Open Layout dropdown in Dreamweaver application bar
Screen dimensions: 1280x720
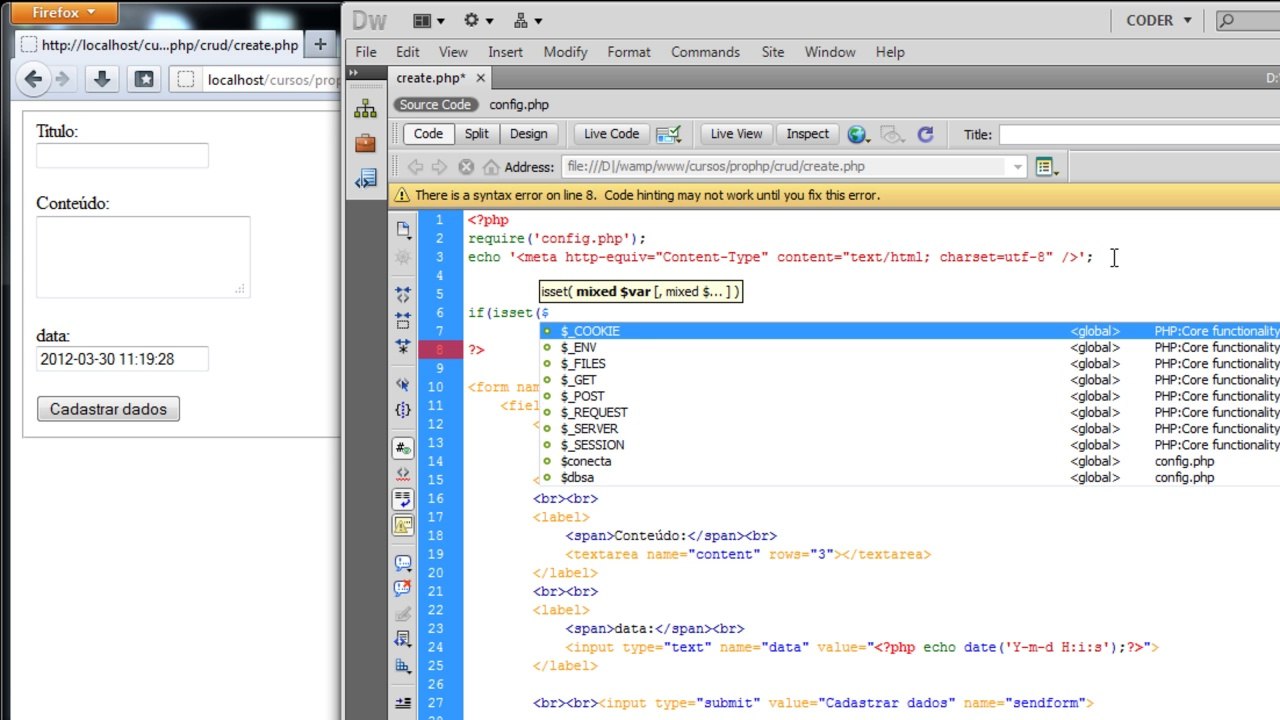(x=428, y=20)
